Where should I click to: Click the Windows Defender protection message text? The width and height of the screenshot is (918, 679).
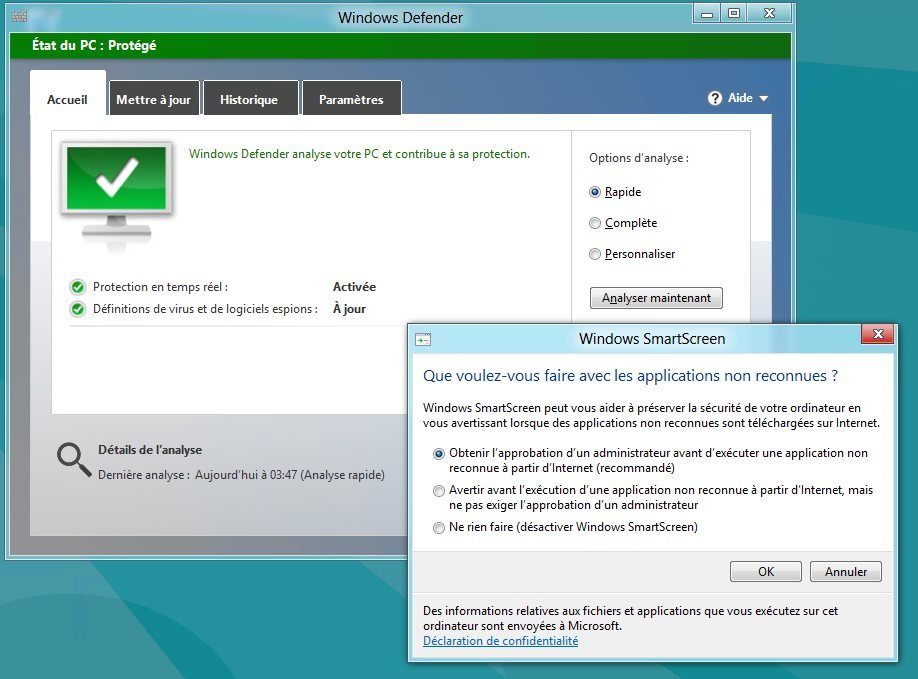pos(359,154)
